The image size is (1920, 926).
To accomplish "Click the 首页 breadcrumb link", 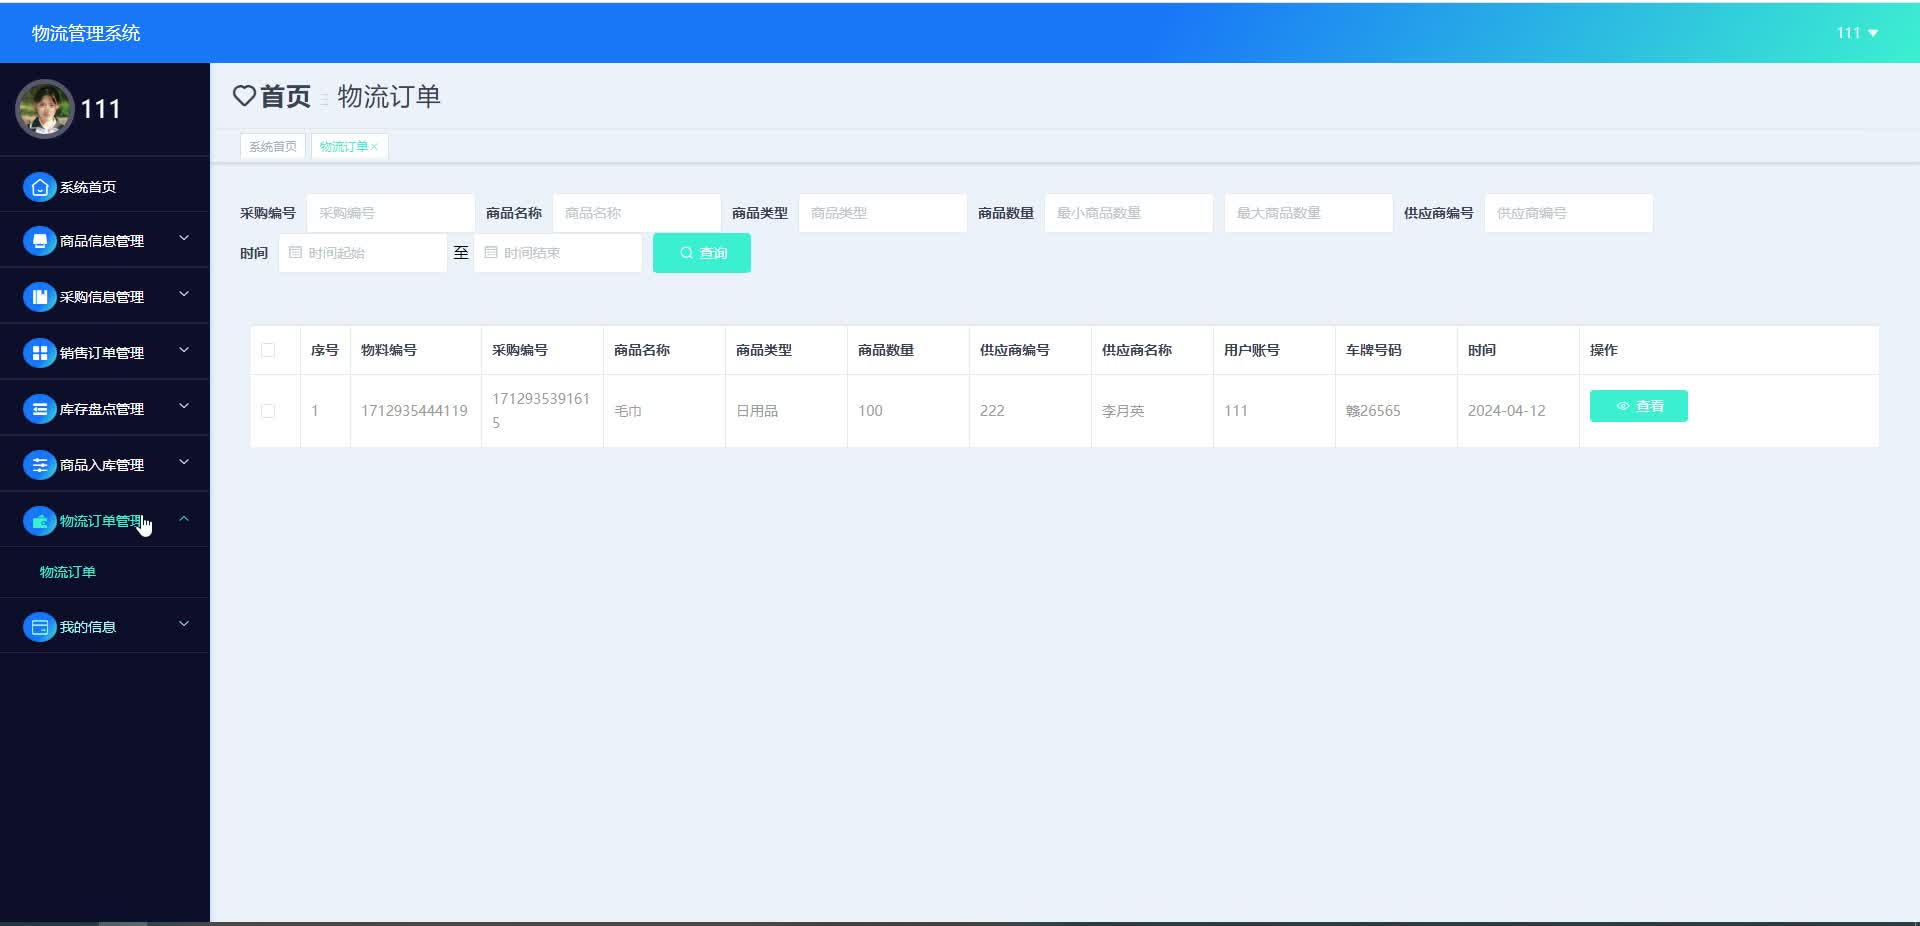I will click(x=286, y=96).
